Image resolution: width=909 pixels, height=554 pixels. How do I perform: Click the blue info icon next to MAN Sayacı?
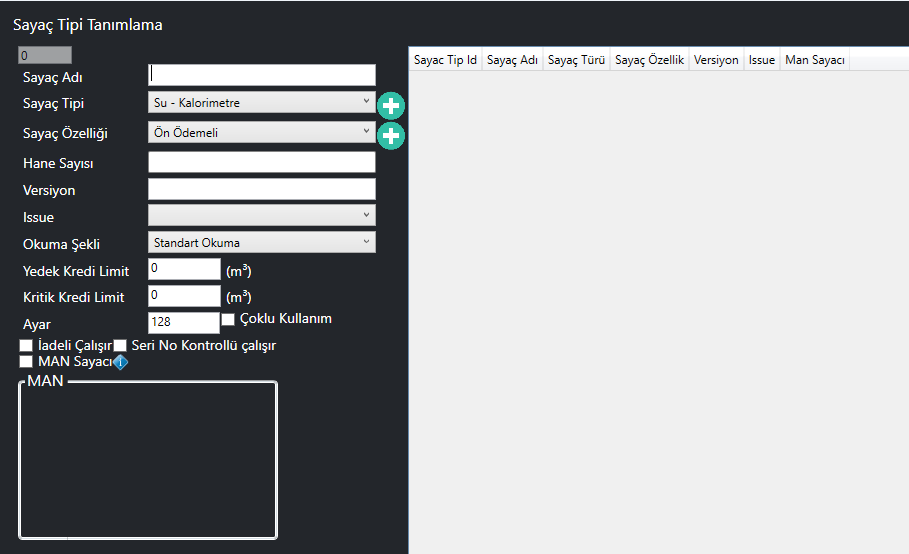point(119,363)
